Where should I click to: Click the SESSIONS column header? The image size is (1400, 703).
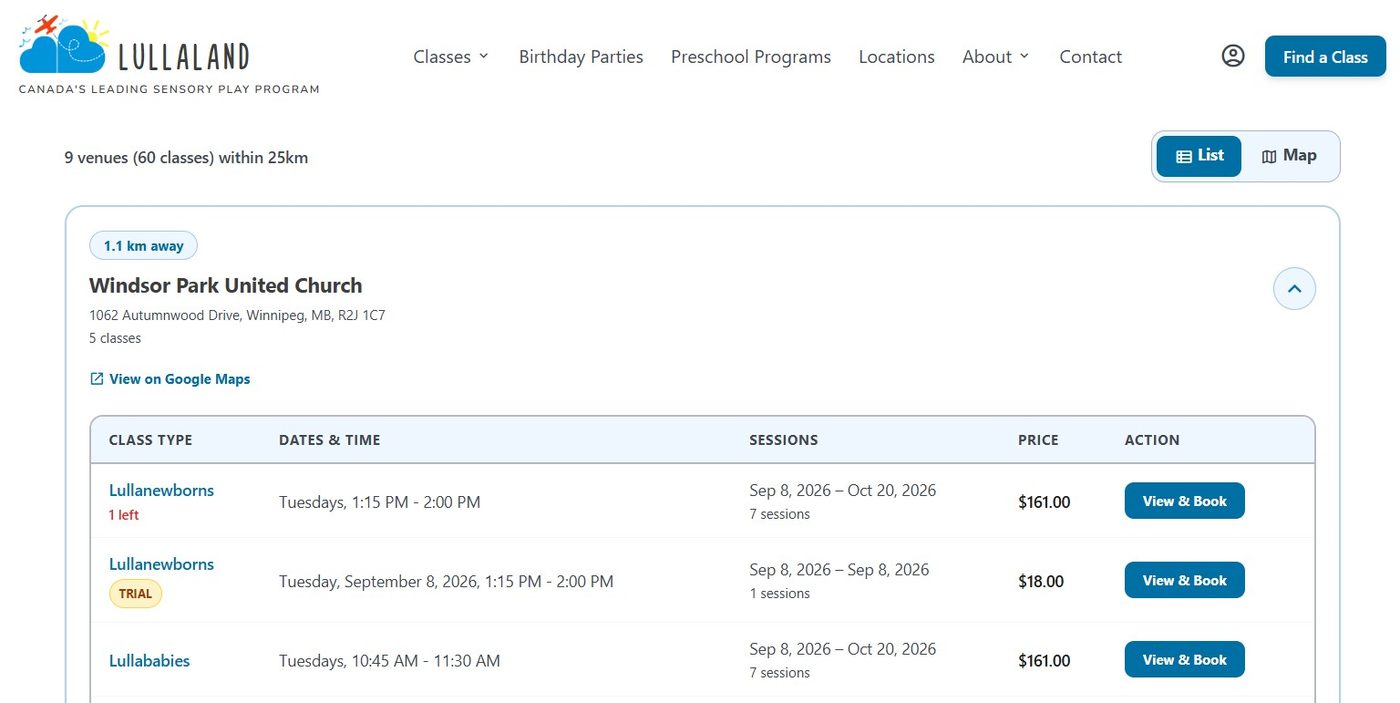coord(784,440)
